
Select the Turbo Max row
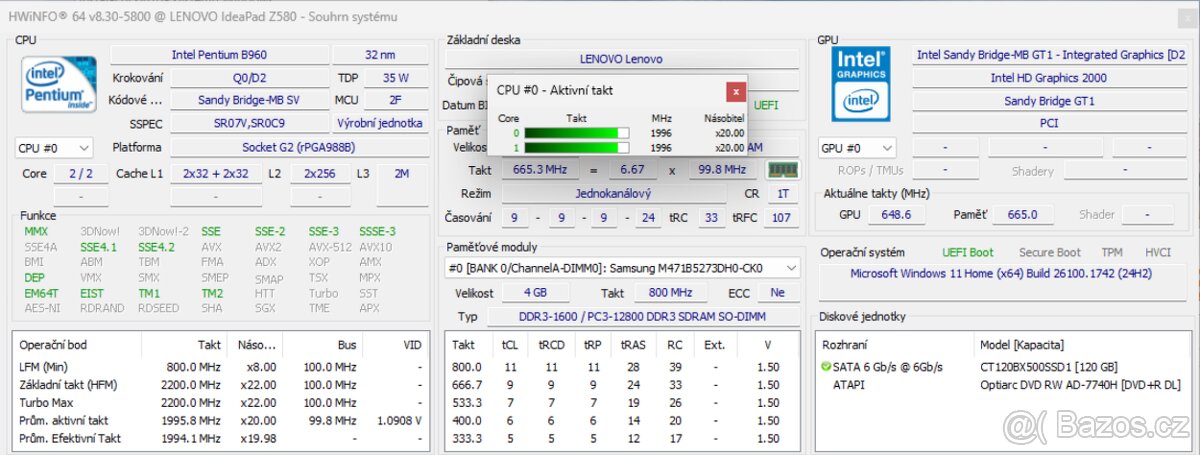point(221,402)
